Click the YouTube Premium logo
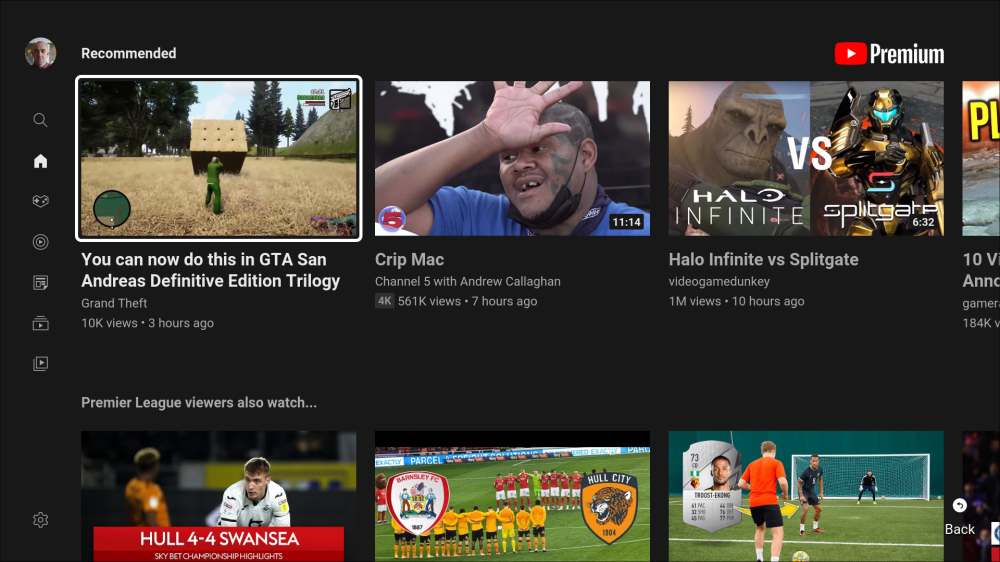This screenshot has height=562, width=1000. 889,54
